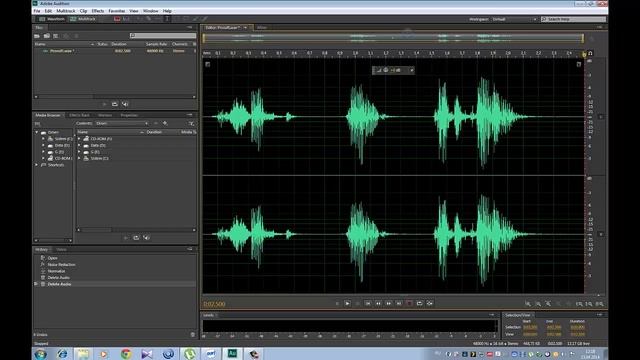Open the Files panel options menu
Screen dimensions: 640x360
(190, 27)
